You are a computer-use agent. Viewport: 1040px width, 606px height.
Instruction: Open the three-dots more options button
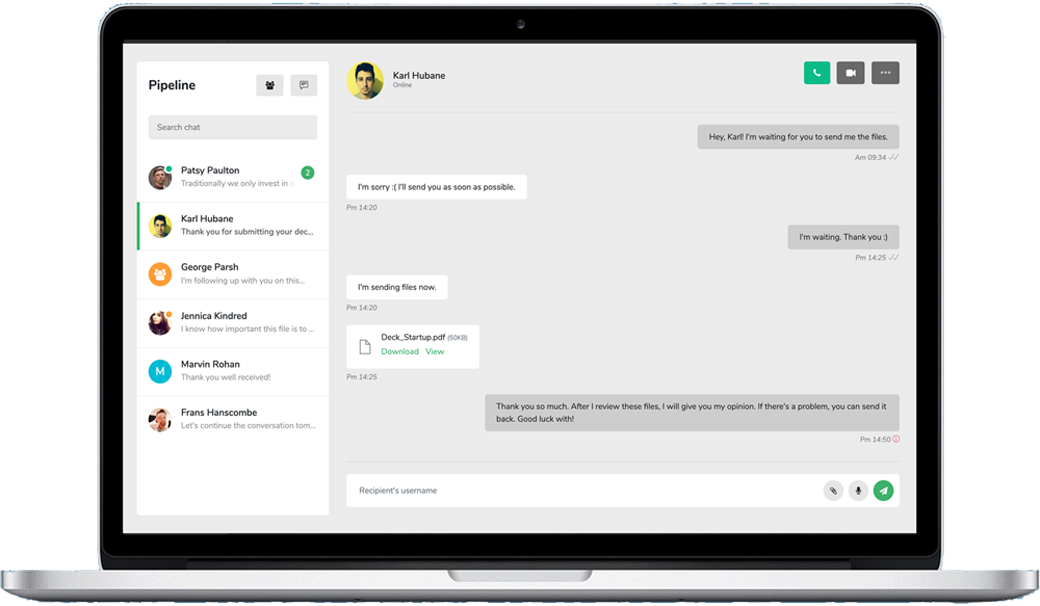pos(885,73)
